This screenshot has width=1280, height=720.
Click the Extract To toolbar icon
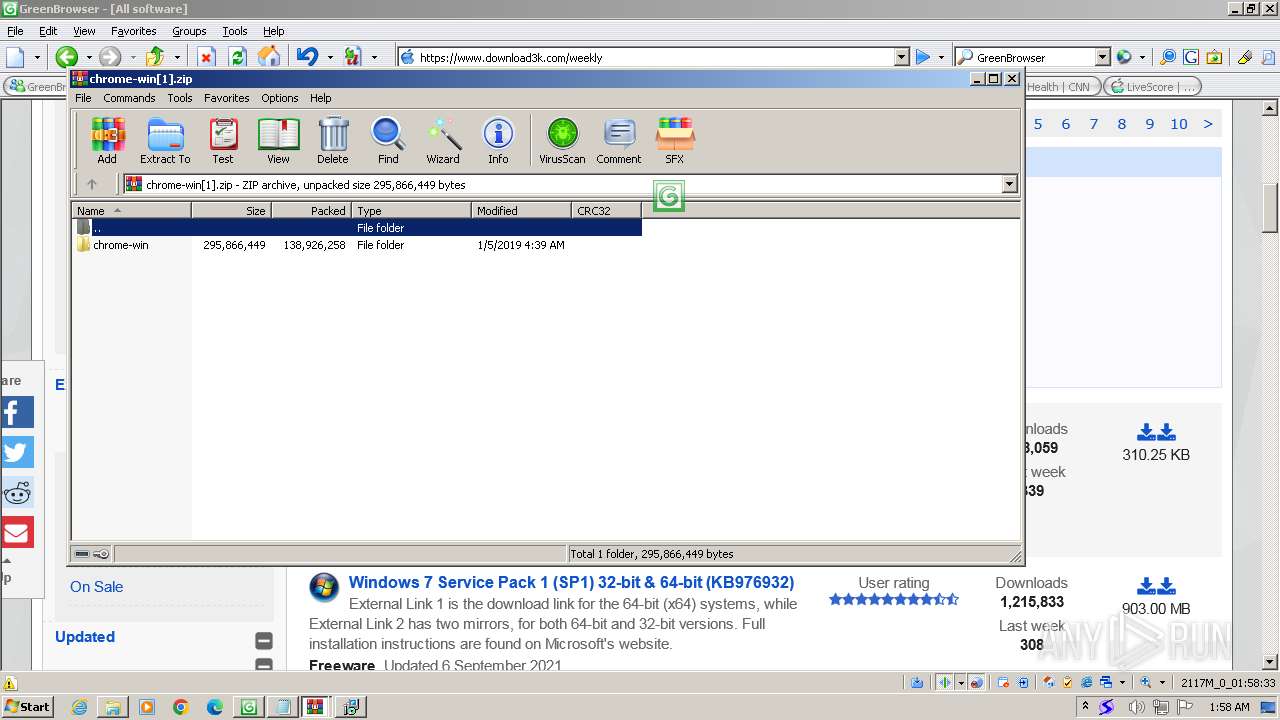tap(165, 141)
